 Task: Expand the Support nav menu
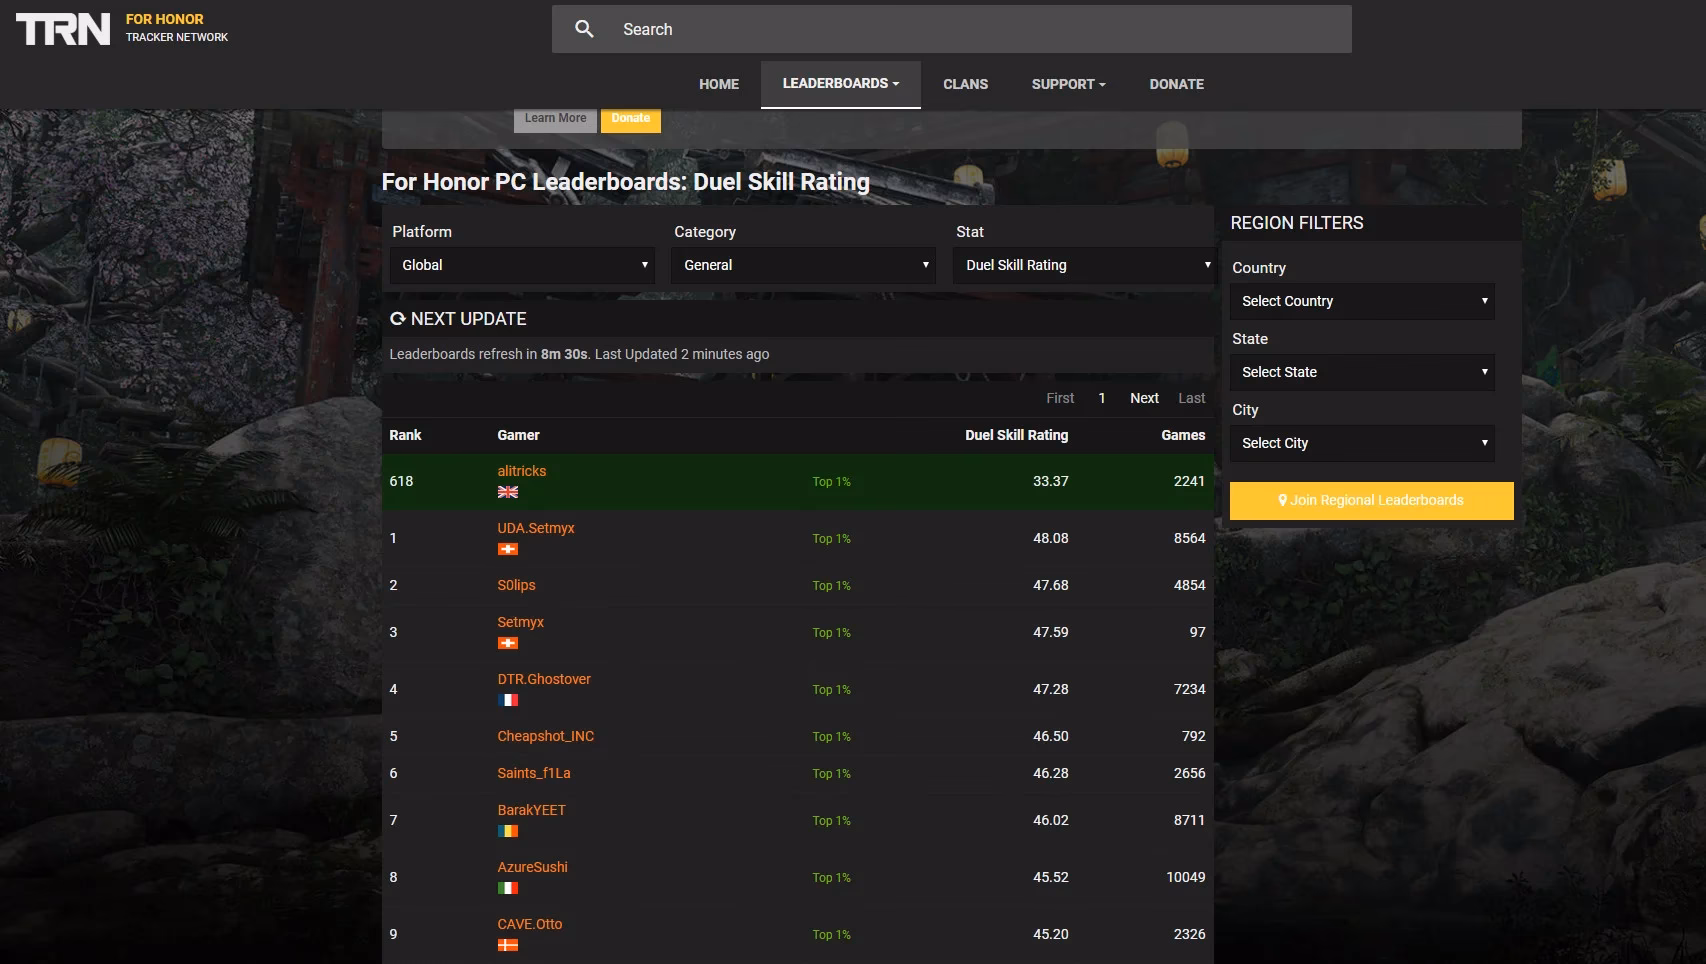click(x=1068, y=84)
